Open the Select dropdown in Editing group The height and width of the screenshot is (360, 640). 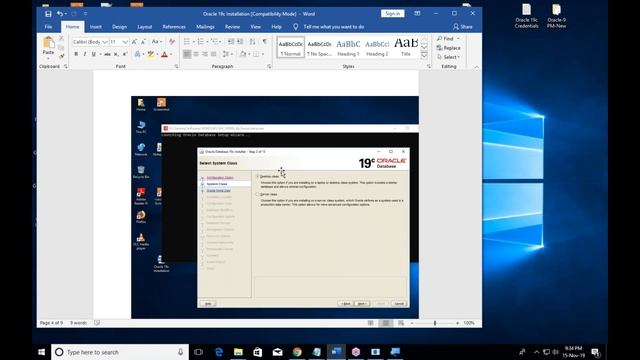(x=449, y=57)
